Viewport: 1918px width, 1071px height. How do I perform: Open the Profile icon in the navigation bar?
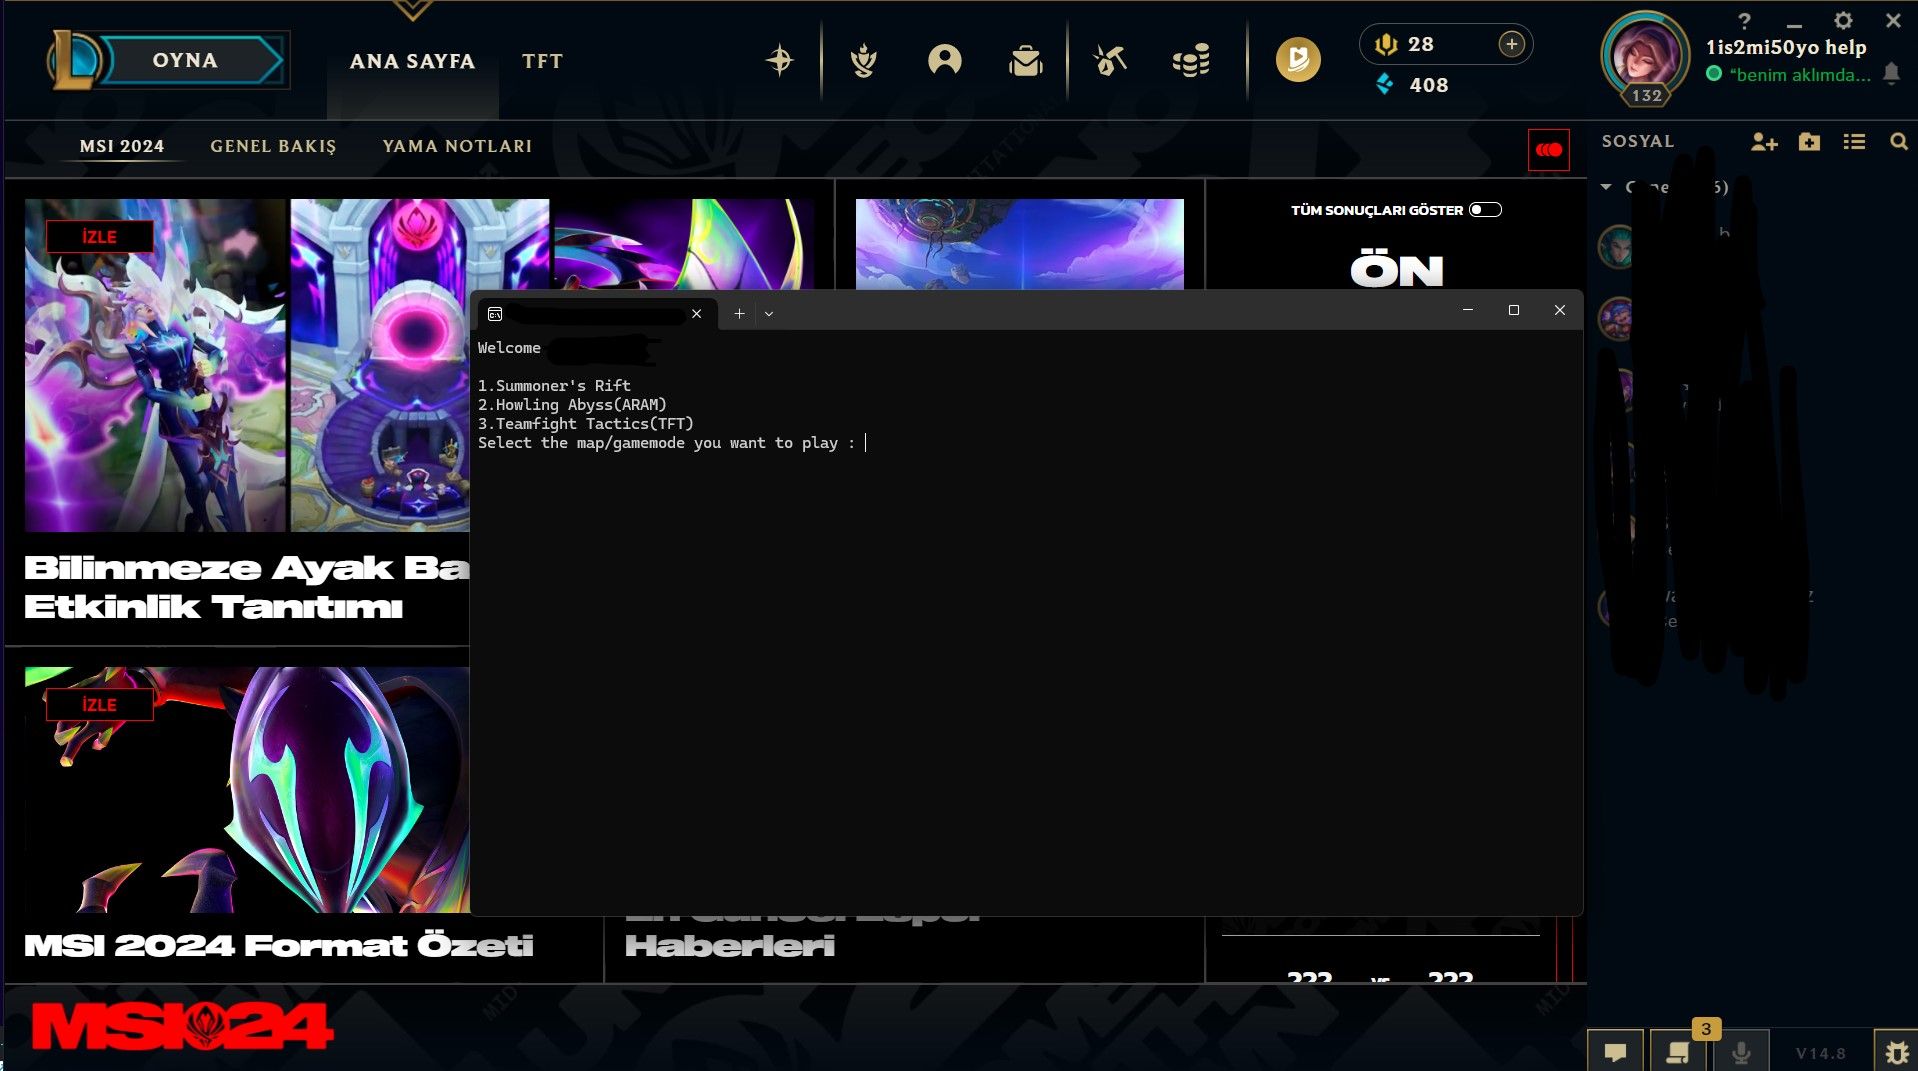944,61
